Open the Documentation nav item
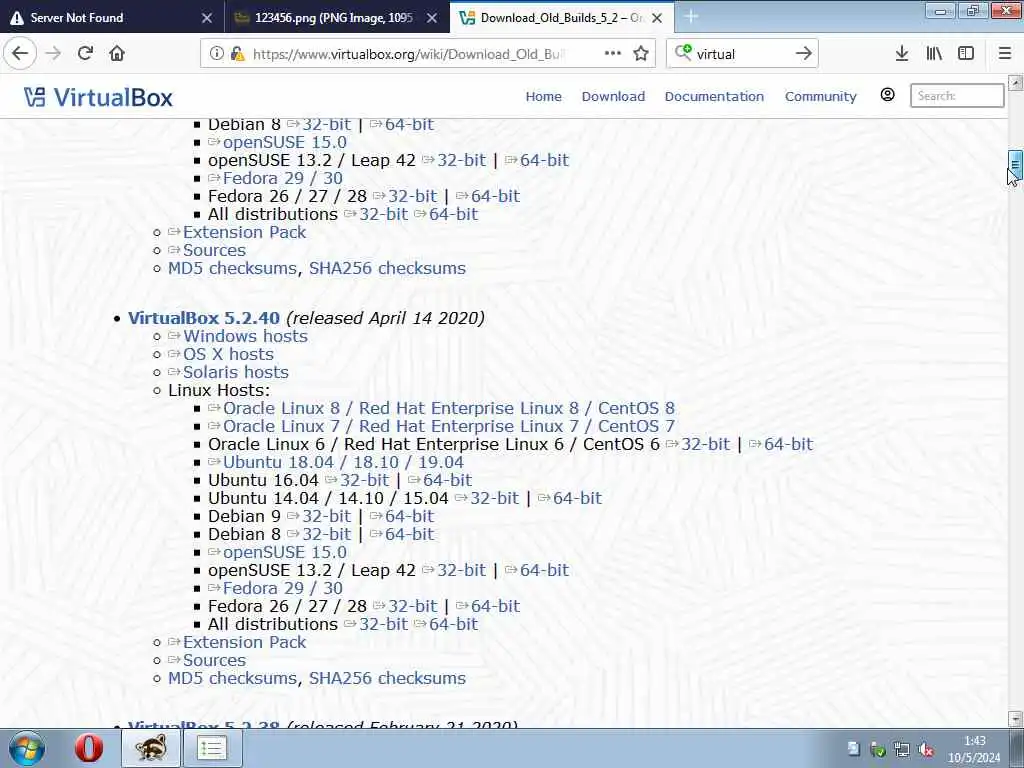 [x=714, y=97]
